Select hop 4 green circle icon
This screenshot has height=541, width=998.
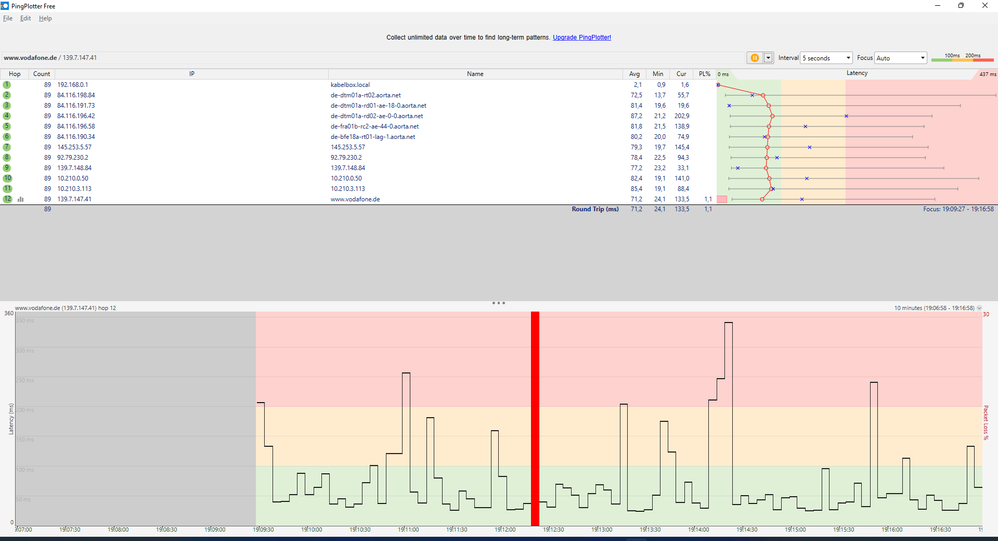[7, 116]
